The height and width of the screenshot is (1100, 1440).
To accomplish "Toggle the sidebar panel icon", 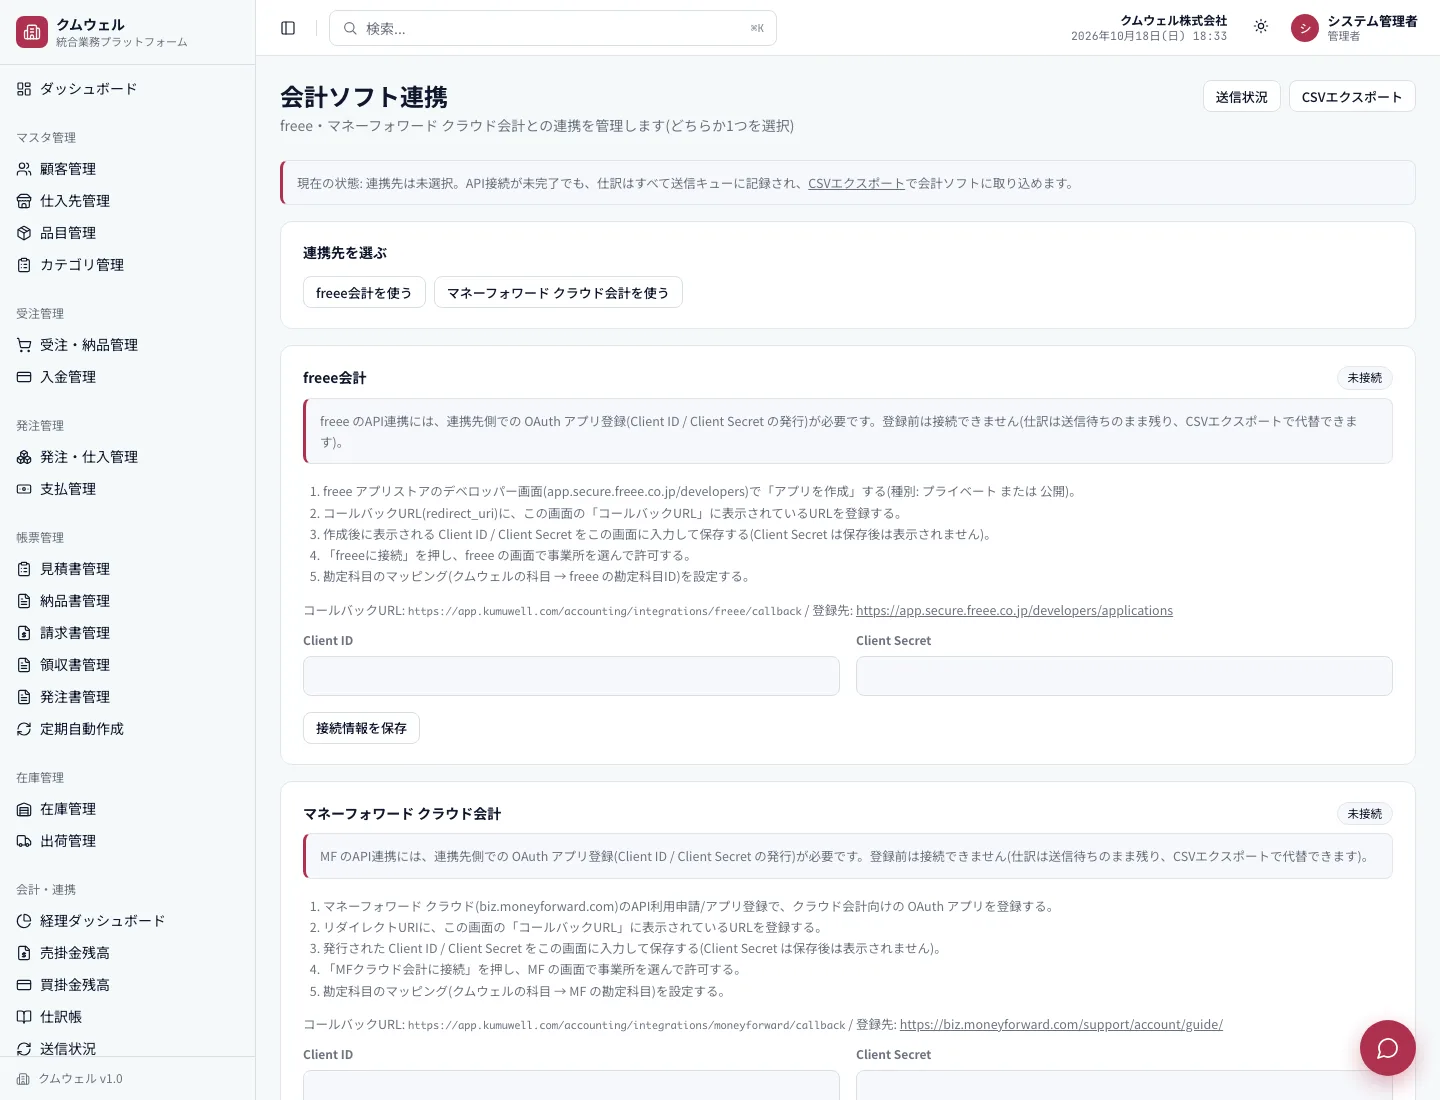I will click(x=288, y=28).
